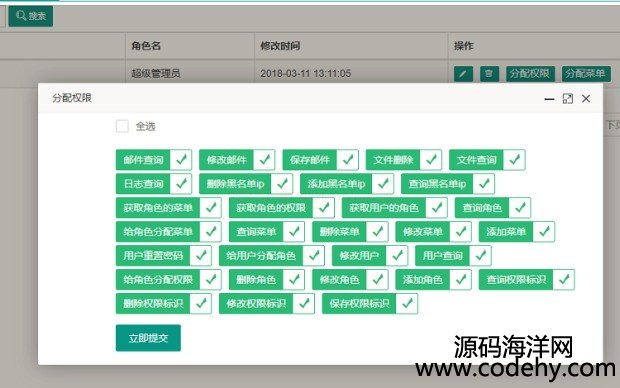The width and height of the screenshot is (620, 388).
Task: Toggle the 修改菜单 permission
Action: tap(433, 231)
